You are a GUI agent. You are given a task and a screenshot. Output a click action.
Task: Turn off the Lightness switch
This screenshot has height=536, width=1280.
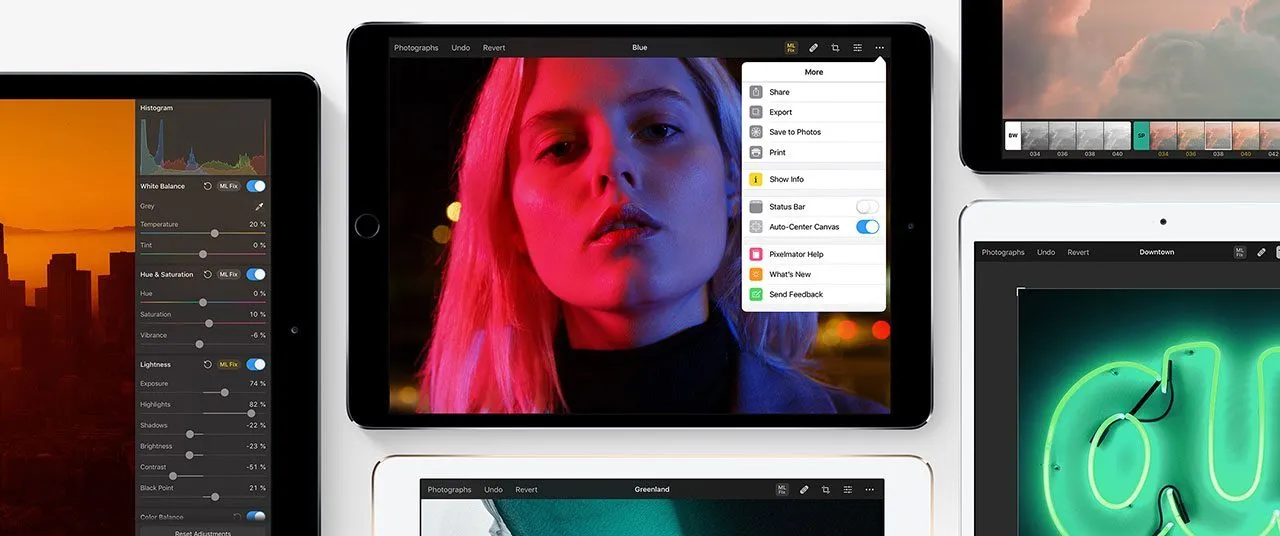coord(256,364)
